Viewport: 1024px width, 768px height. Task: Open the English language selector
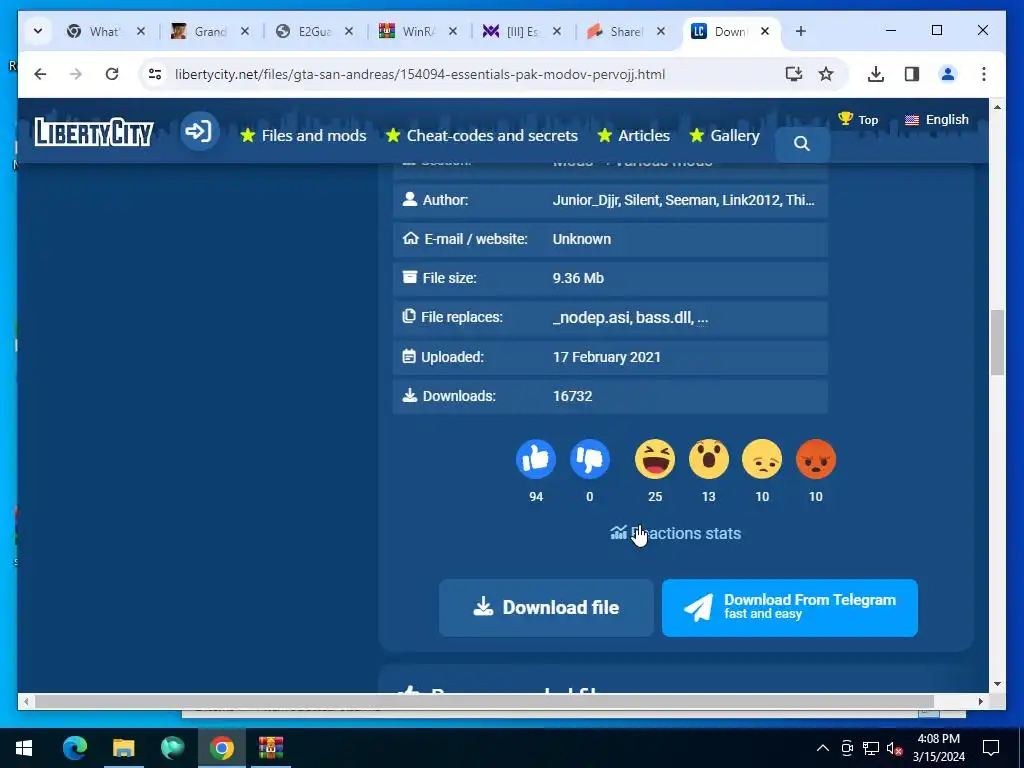tap(936, 120)
